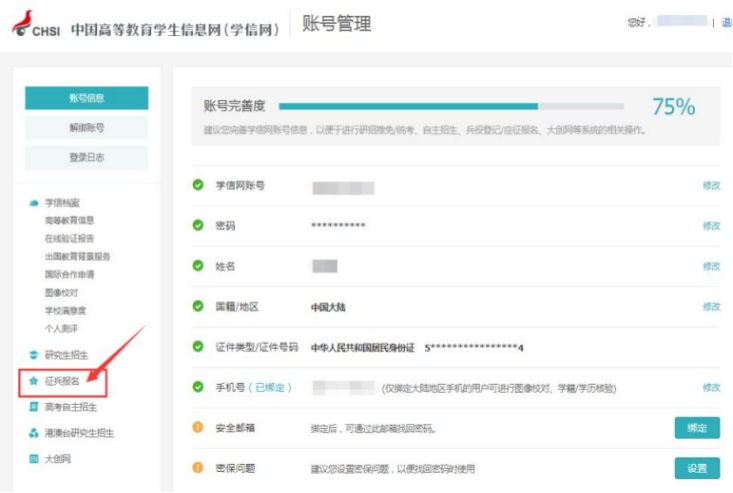The width and height of the screenshot is (733, 493).
Task: Click the 中华人民共和国居民身份证 text
Action: click(363, 348)
